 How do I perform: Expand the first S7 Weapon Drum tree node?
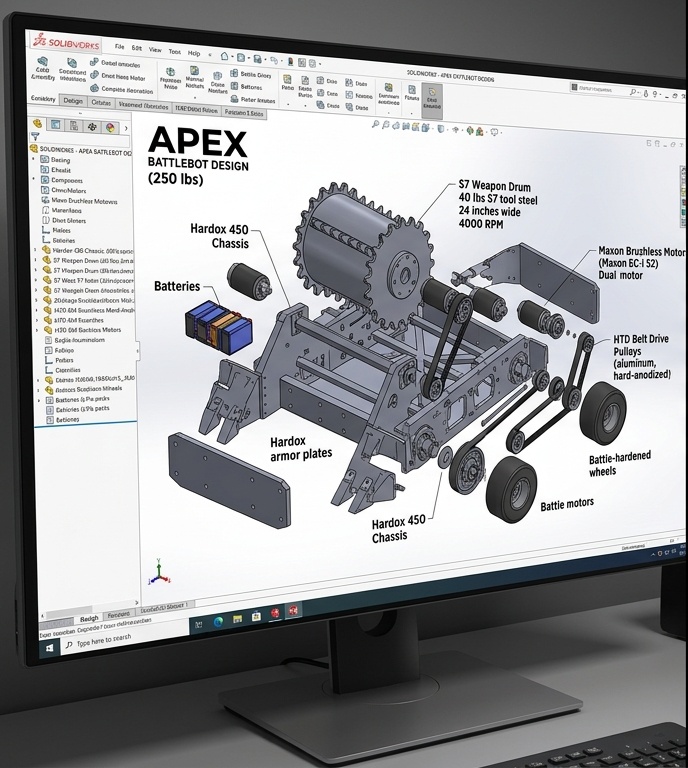click(36, 260)
